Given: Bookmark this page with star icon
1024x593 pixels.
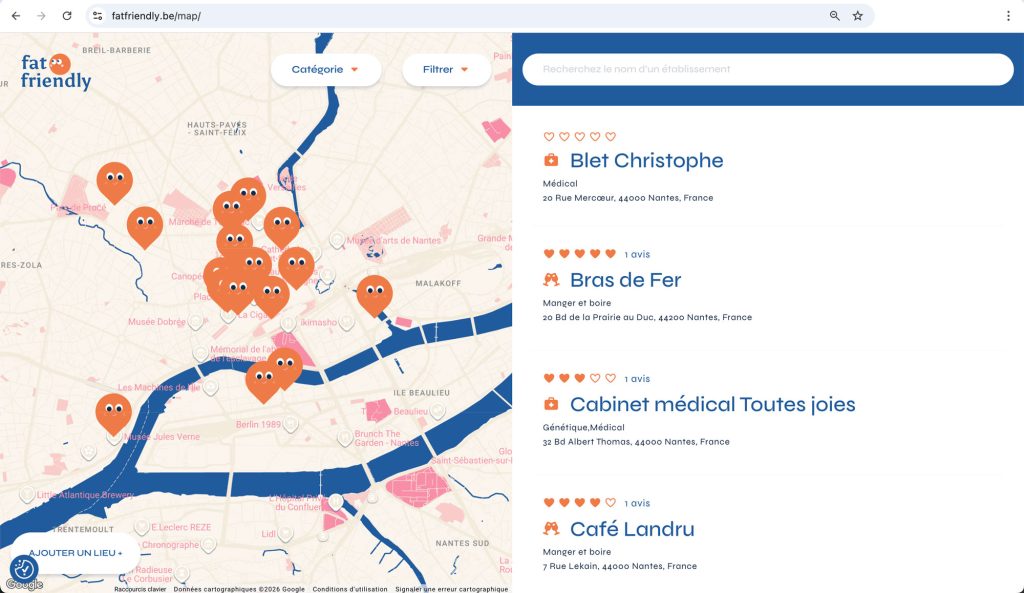Looking at the screenshot, I should tap(858, 16).
